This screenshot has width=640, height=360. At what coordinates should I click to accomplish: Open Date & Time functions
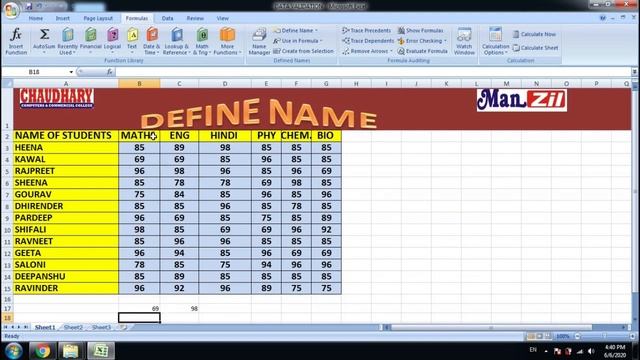[151, 41]
